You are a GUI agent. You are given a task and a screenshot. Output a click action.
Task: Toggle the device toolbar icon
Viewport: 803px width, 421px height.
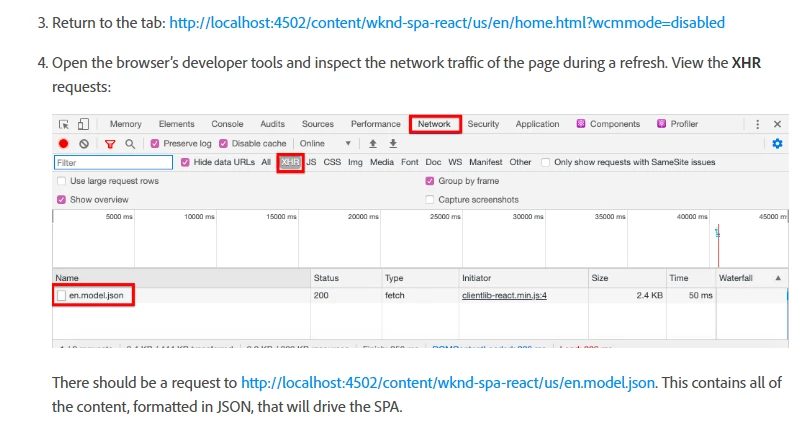(x=83, y=124)
